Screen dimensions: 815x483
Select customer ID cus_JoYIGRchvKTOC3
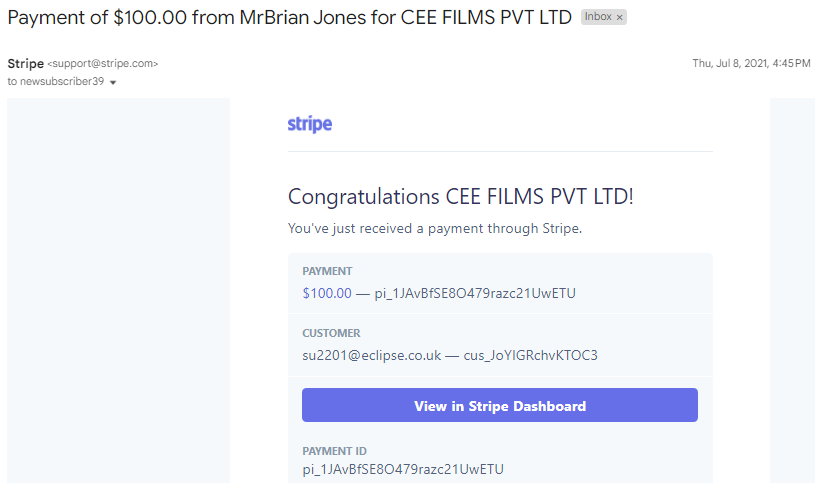tap(531, 355)
